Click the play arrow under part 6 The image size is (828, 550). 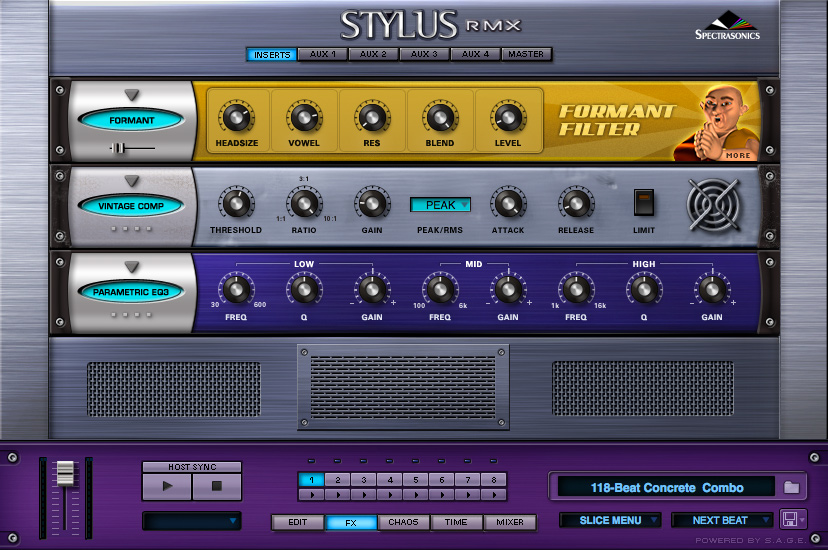(442, 495)
